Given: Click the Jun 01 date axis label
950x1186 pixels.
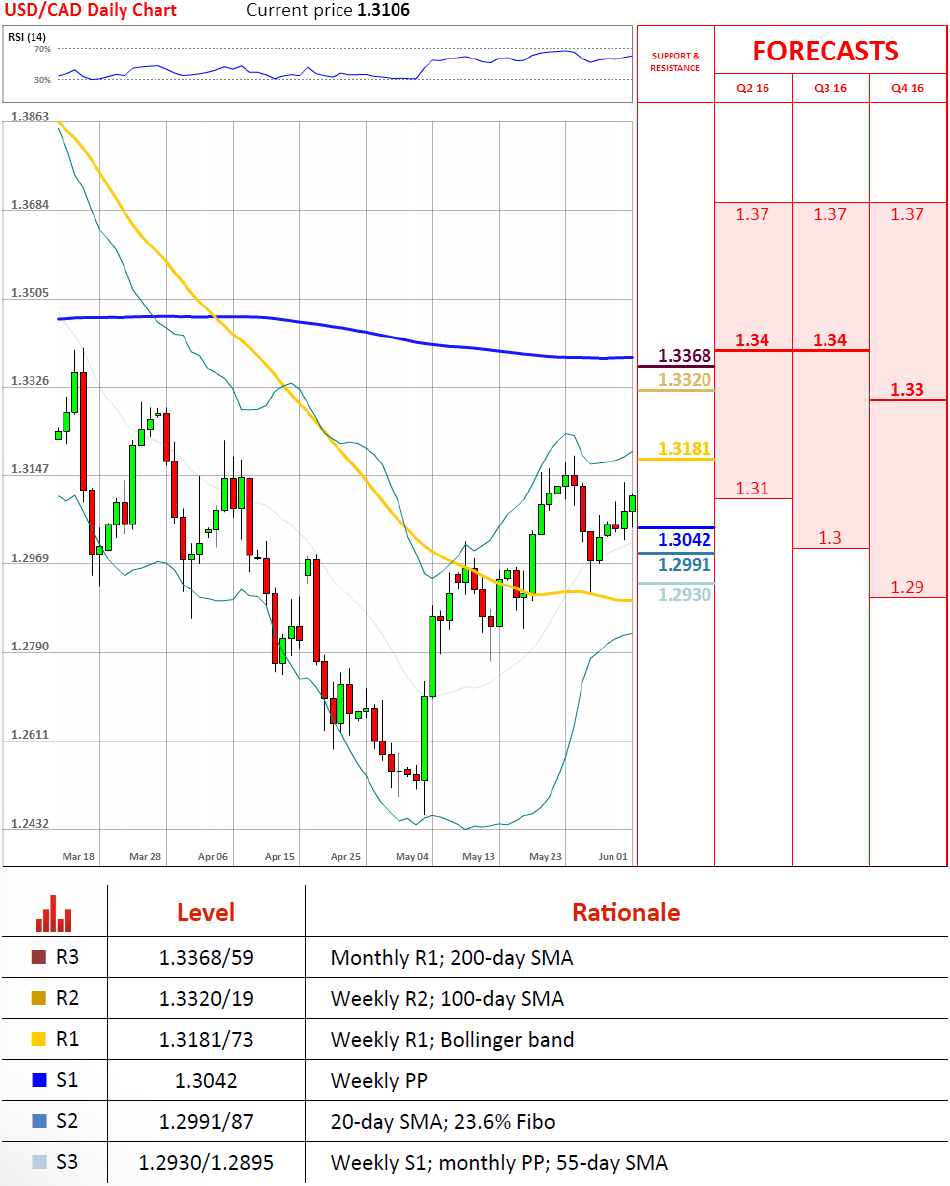Looking at the screenshot, I should point(613,856).
